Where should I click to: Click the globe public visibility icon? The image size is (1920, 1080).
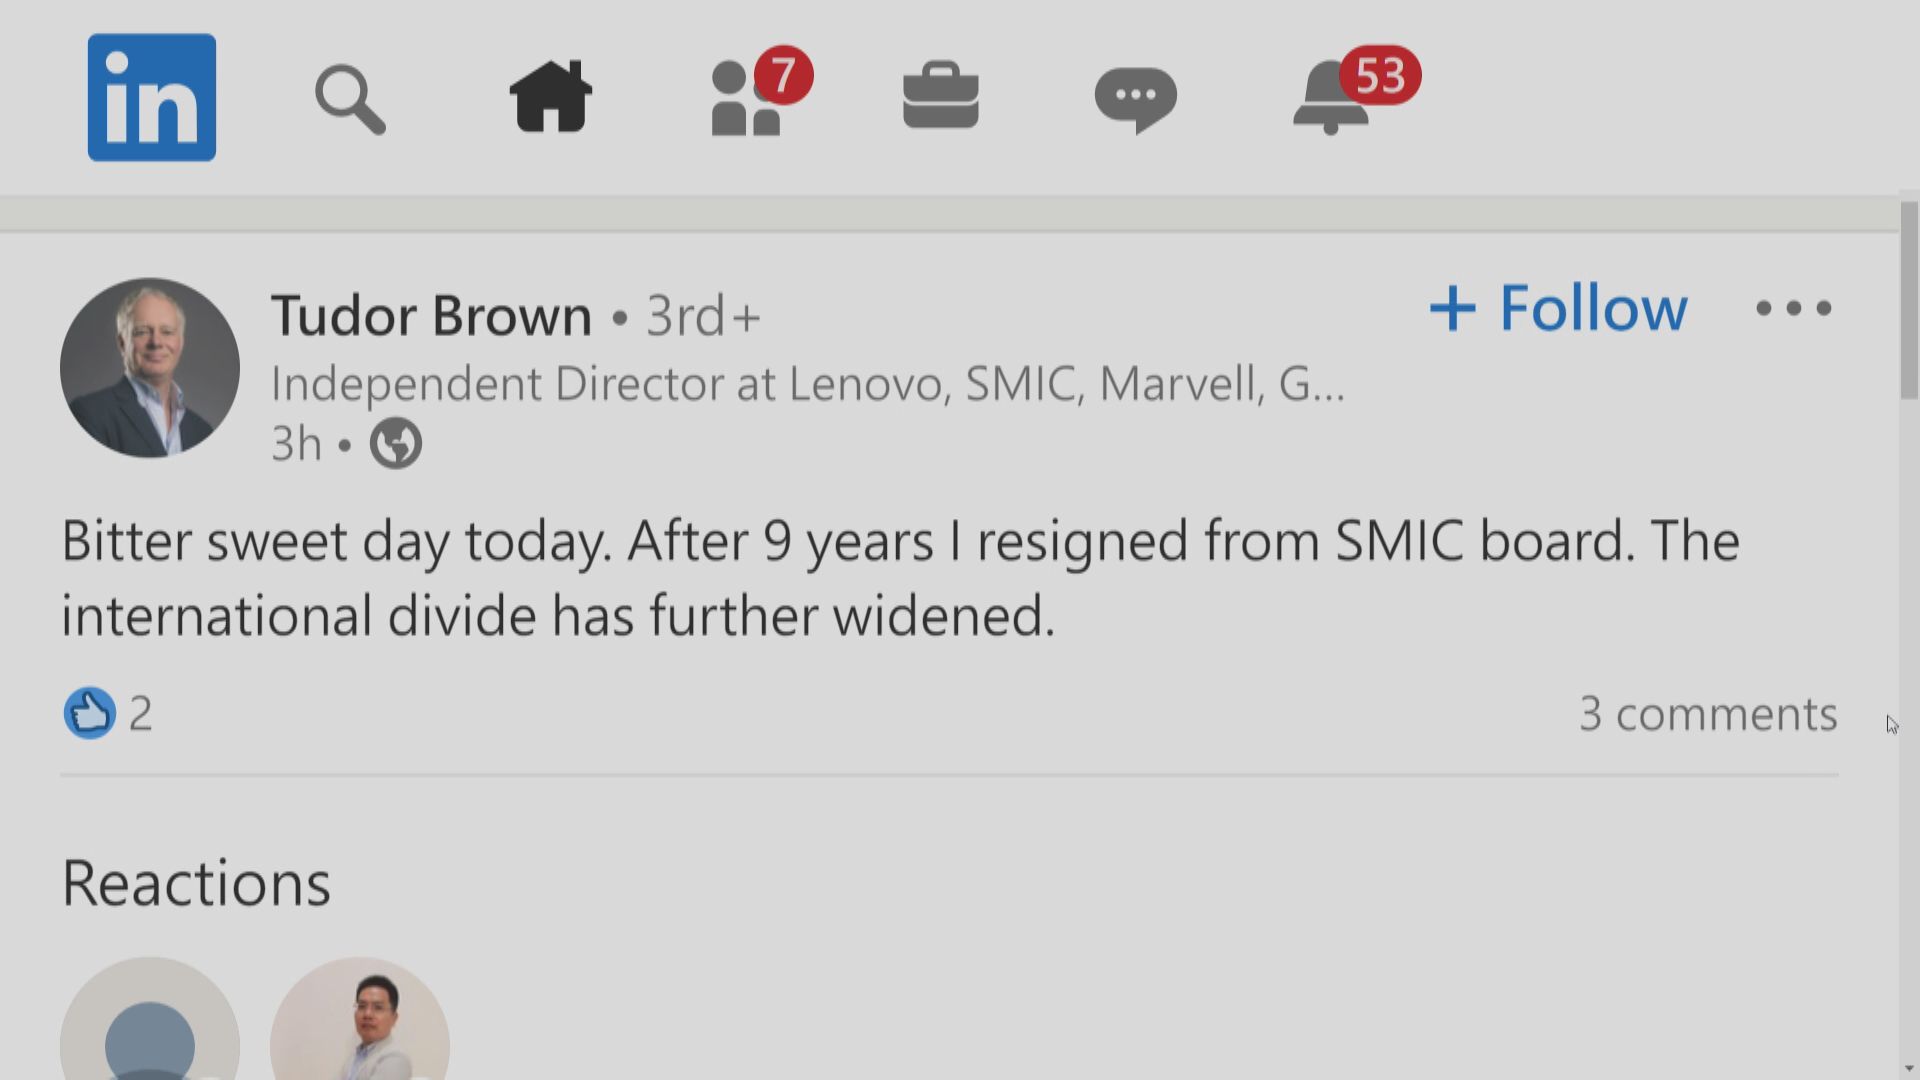(x=396, y=443)
